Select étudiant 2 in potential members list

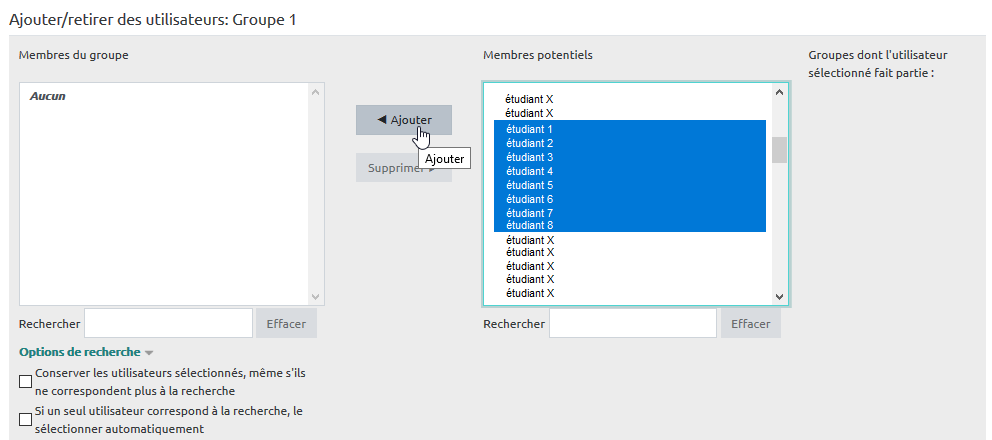point(529,143)
